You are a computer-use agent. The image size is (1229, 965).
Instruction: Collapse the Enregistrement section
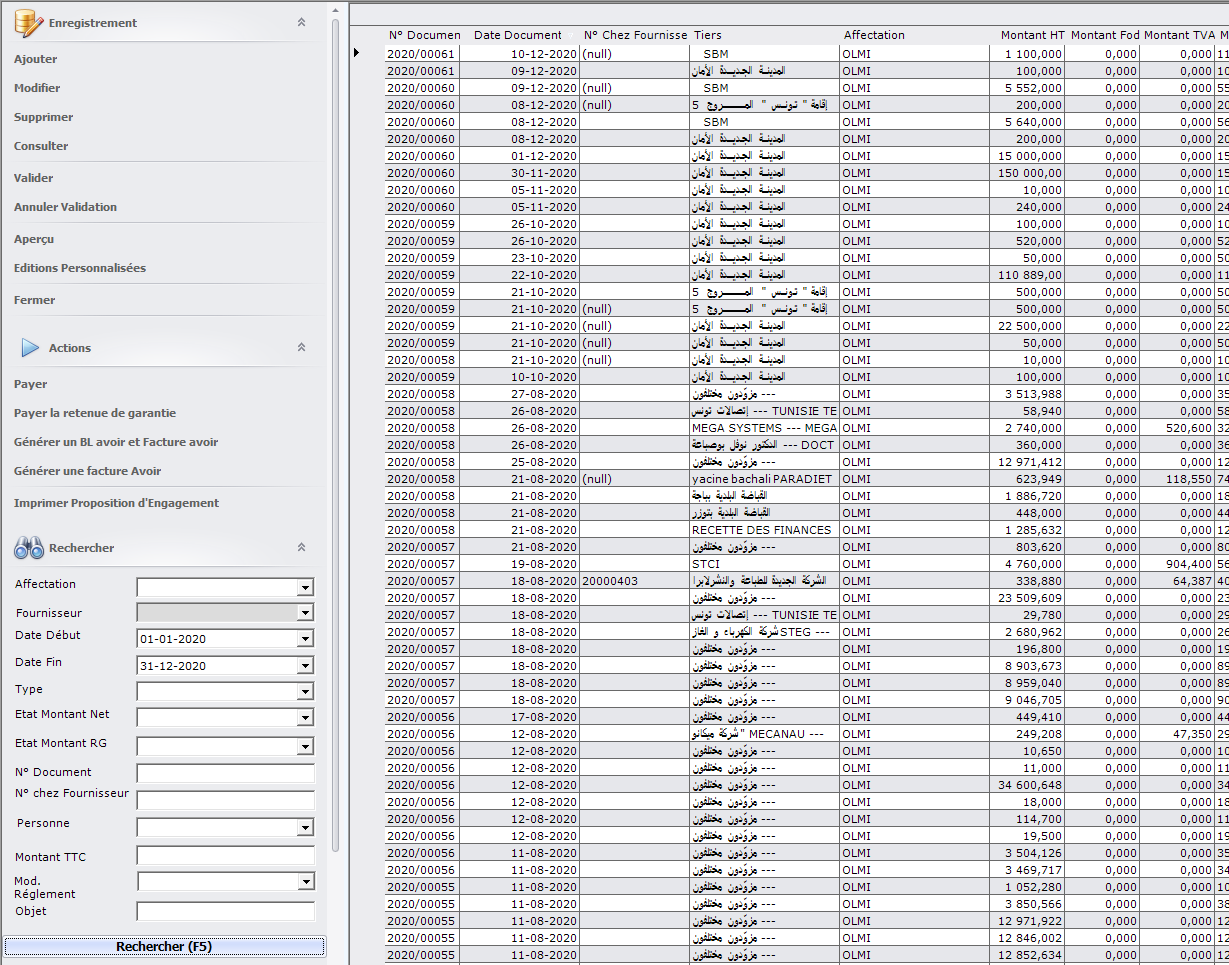(301, 22)
